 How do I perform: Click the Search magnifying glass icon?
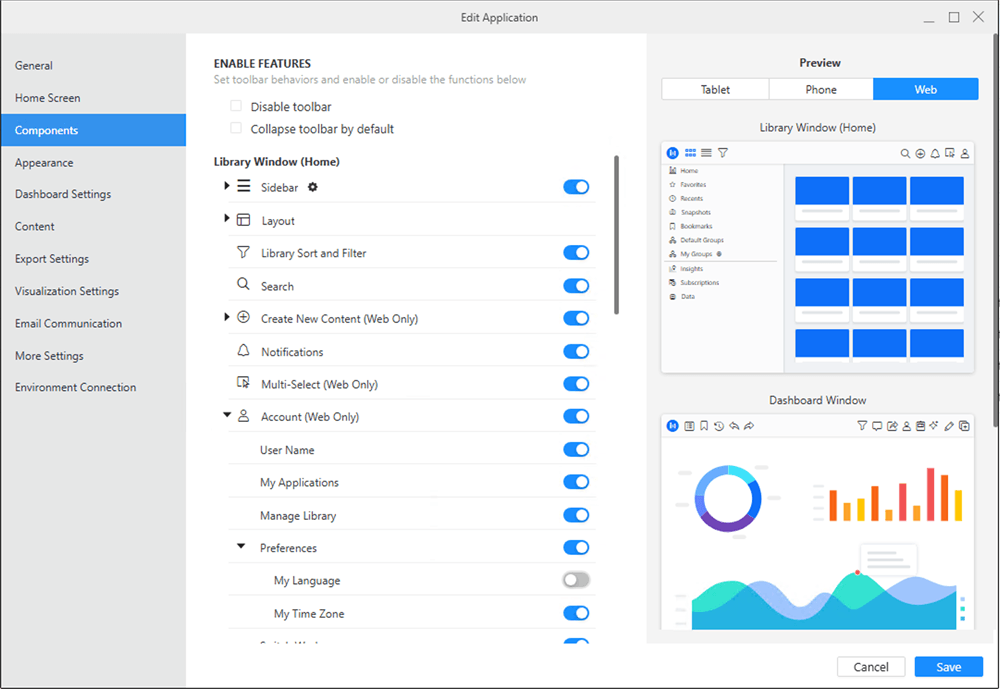pyautogui.click(x=243, y=285)
